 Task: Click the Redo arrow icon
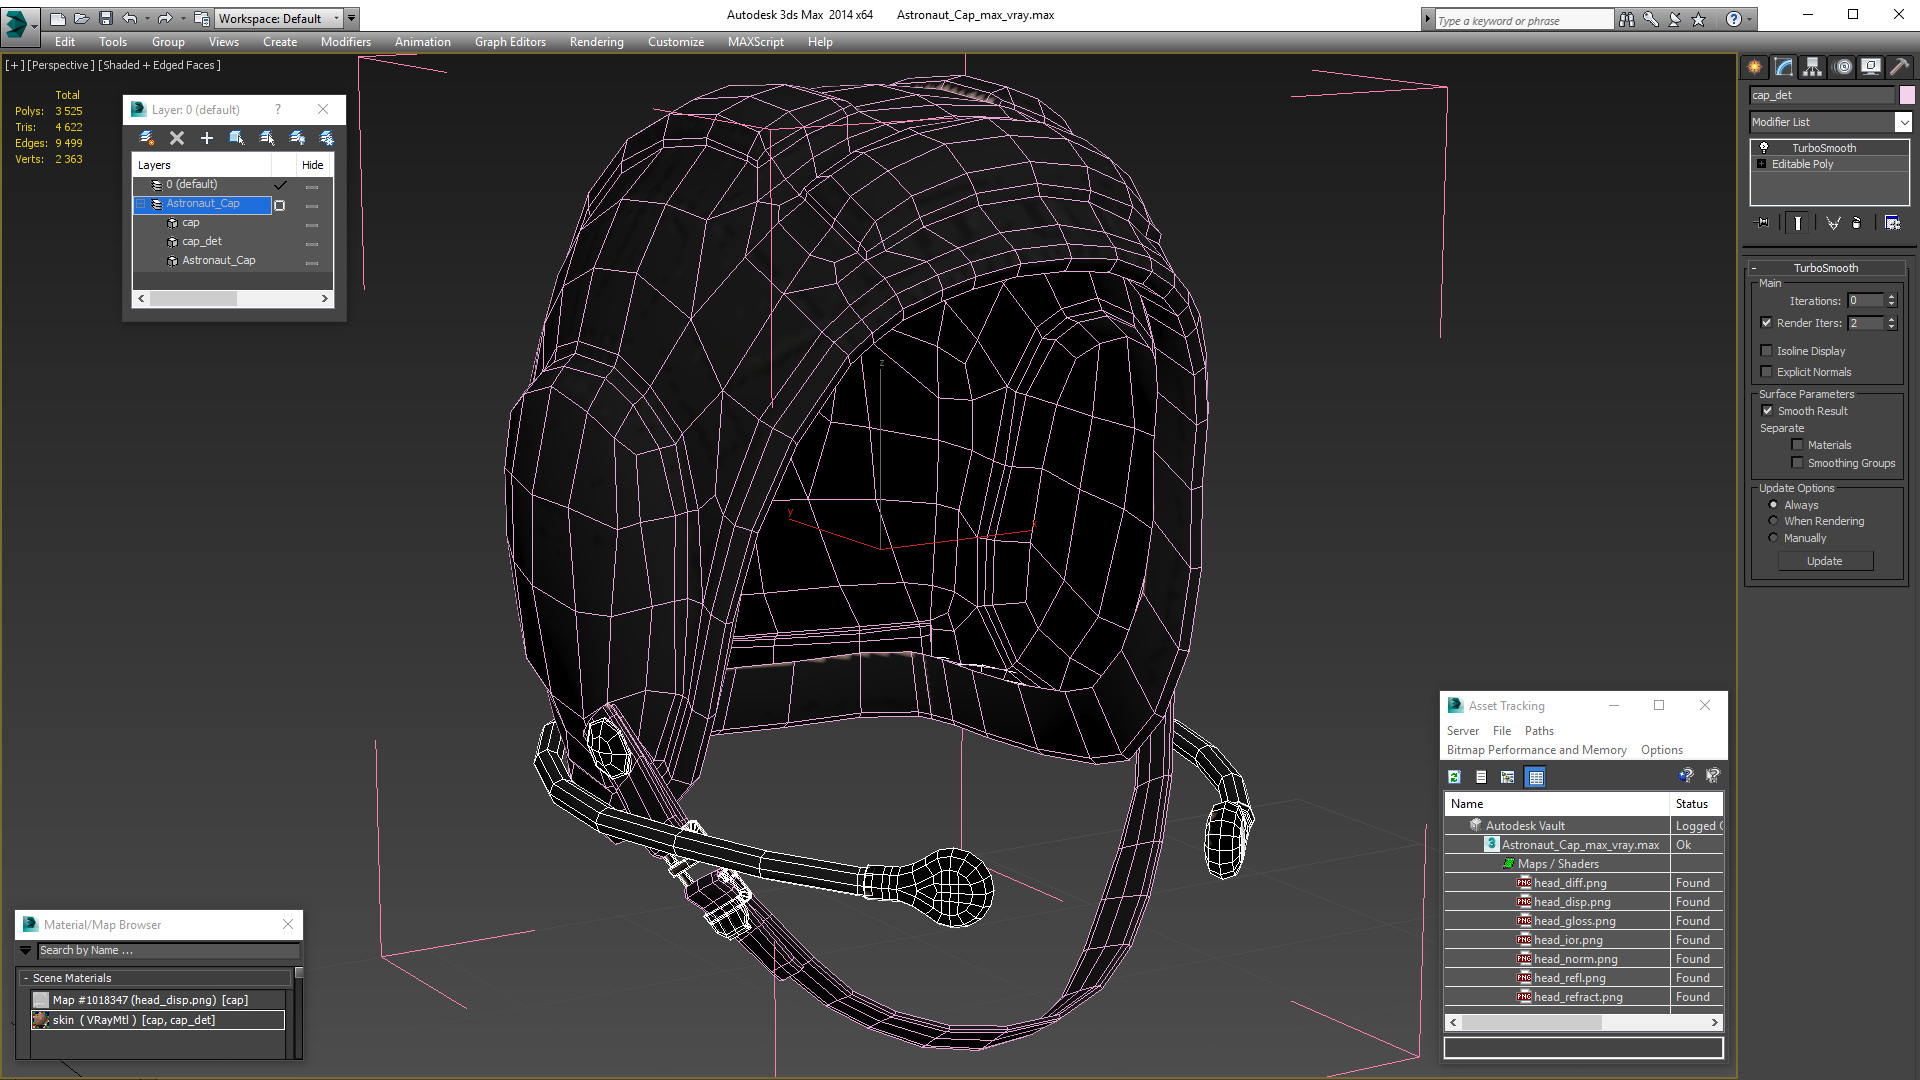coord(165,18)
